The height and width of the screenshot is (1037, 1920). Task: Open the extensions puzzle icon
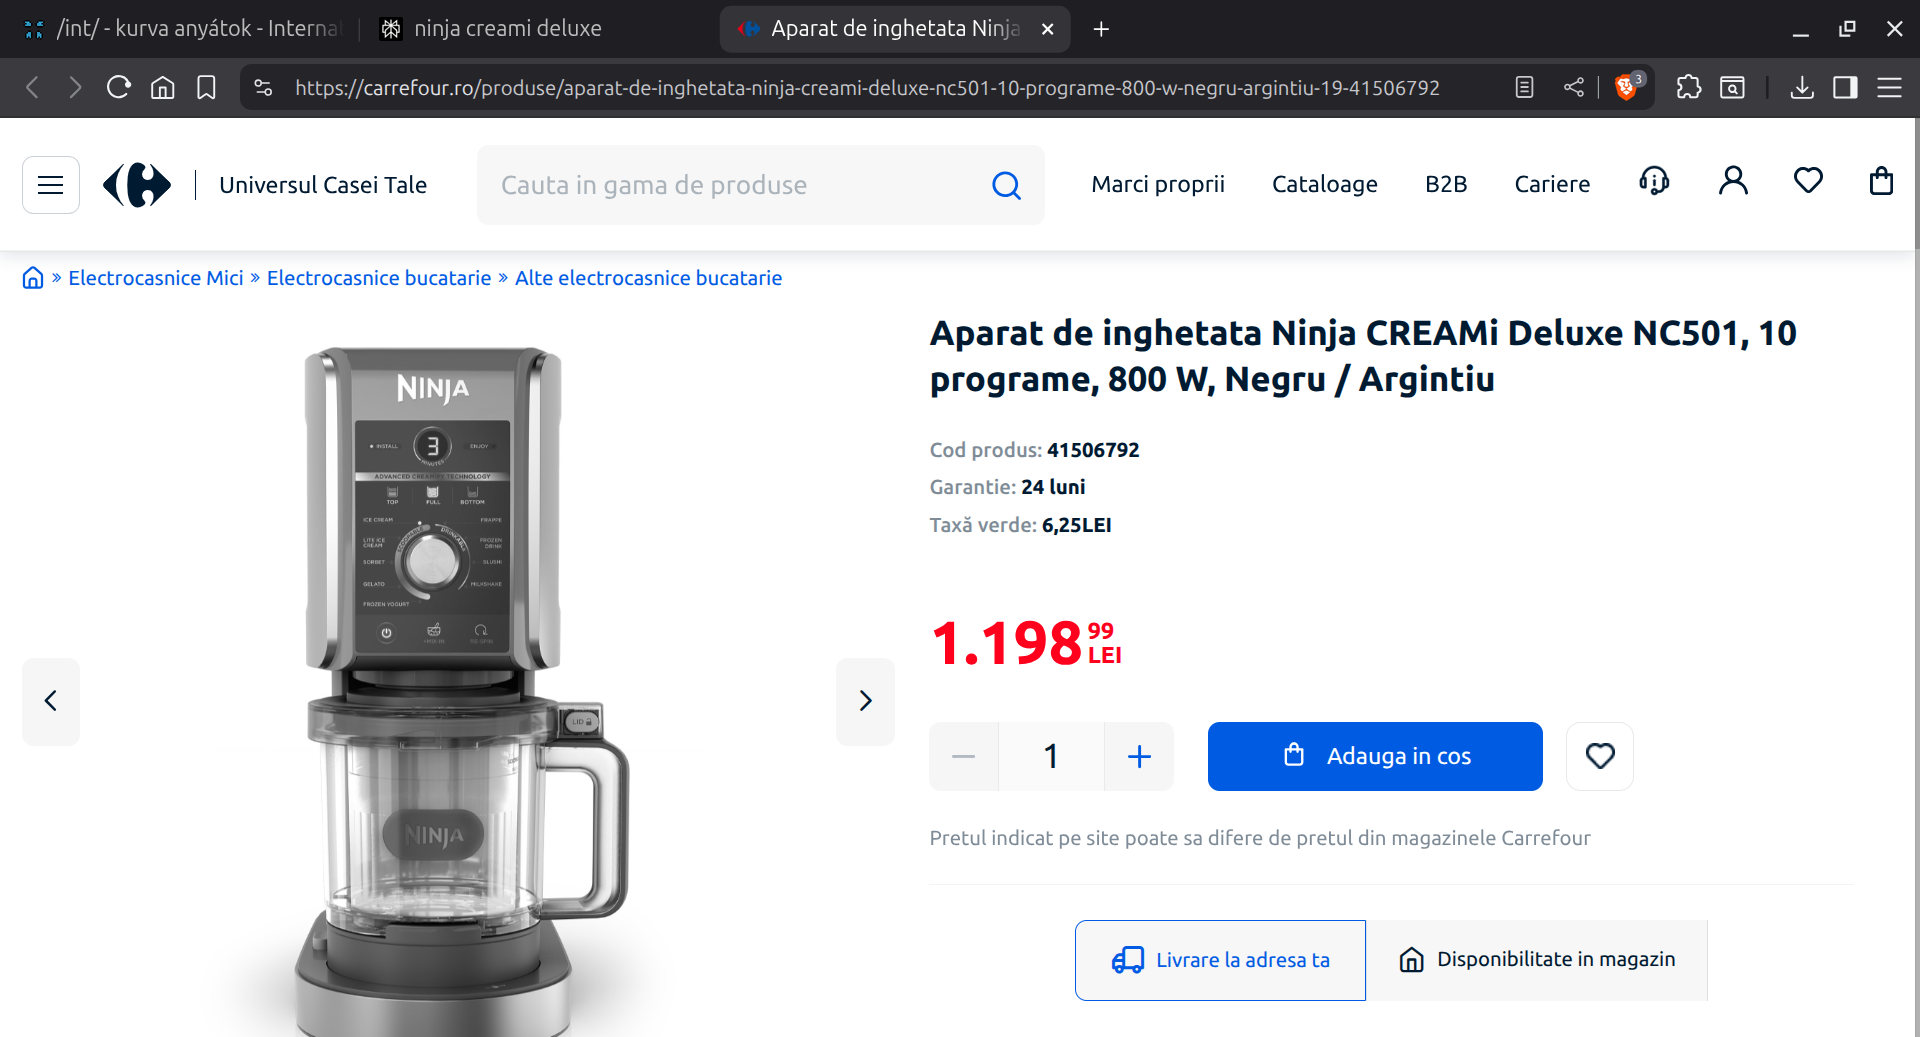1689,88
